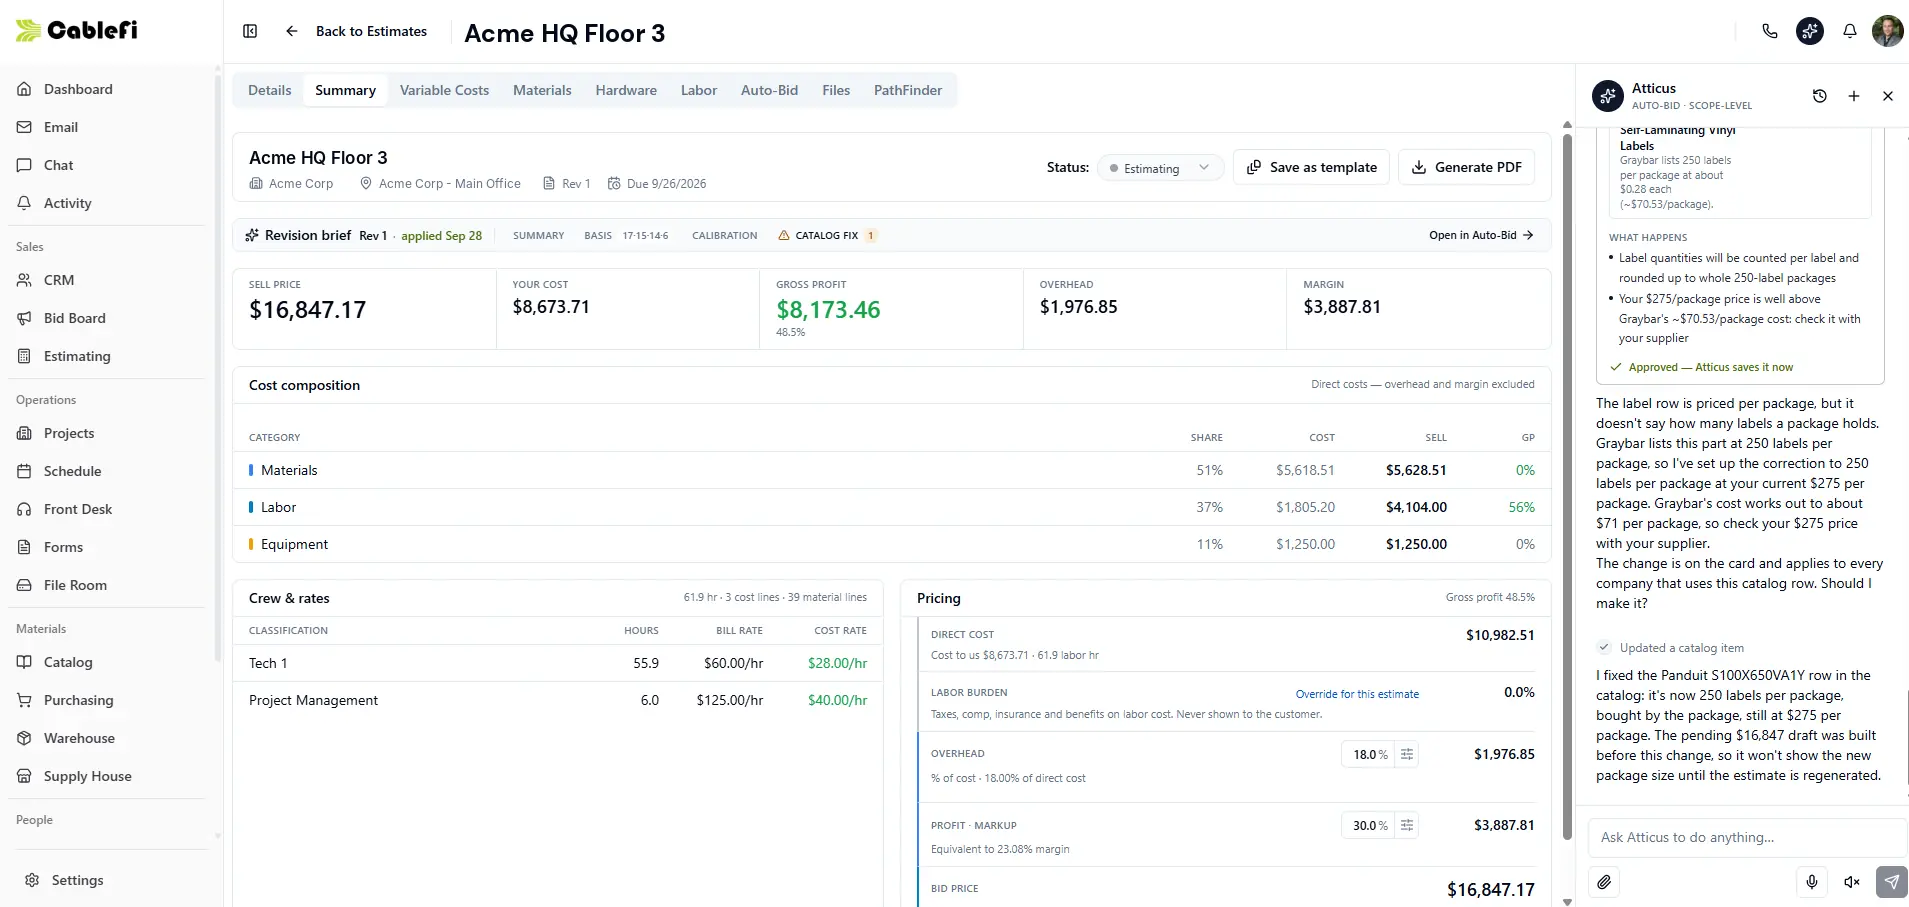
Task: Open Warehouse in the sidebar
Action: tap(79, 738)
